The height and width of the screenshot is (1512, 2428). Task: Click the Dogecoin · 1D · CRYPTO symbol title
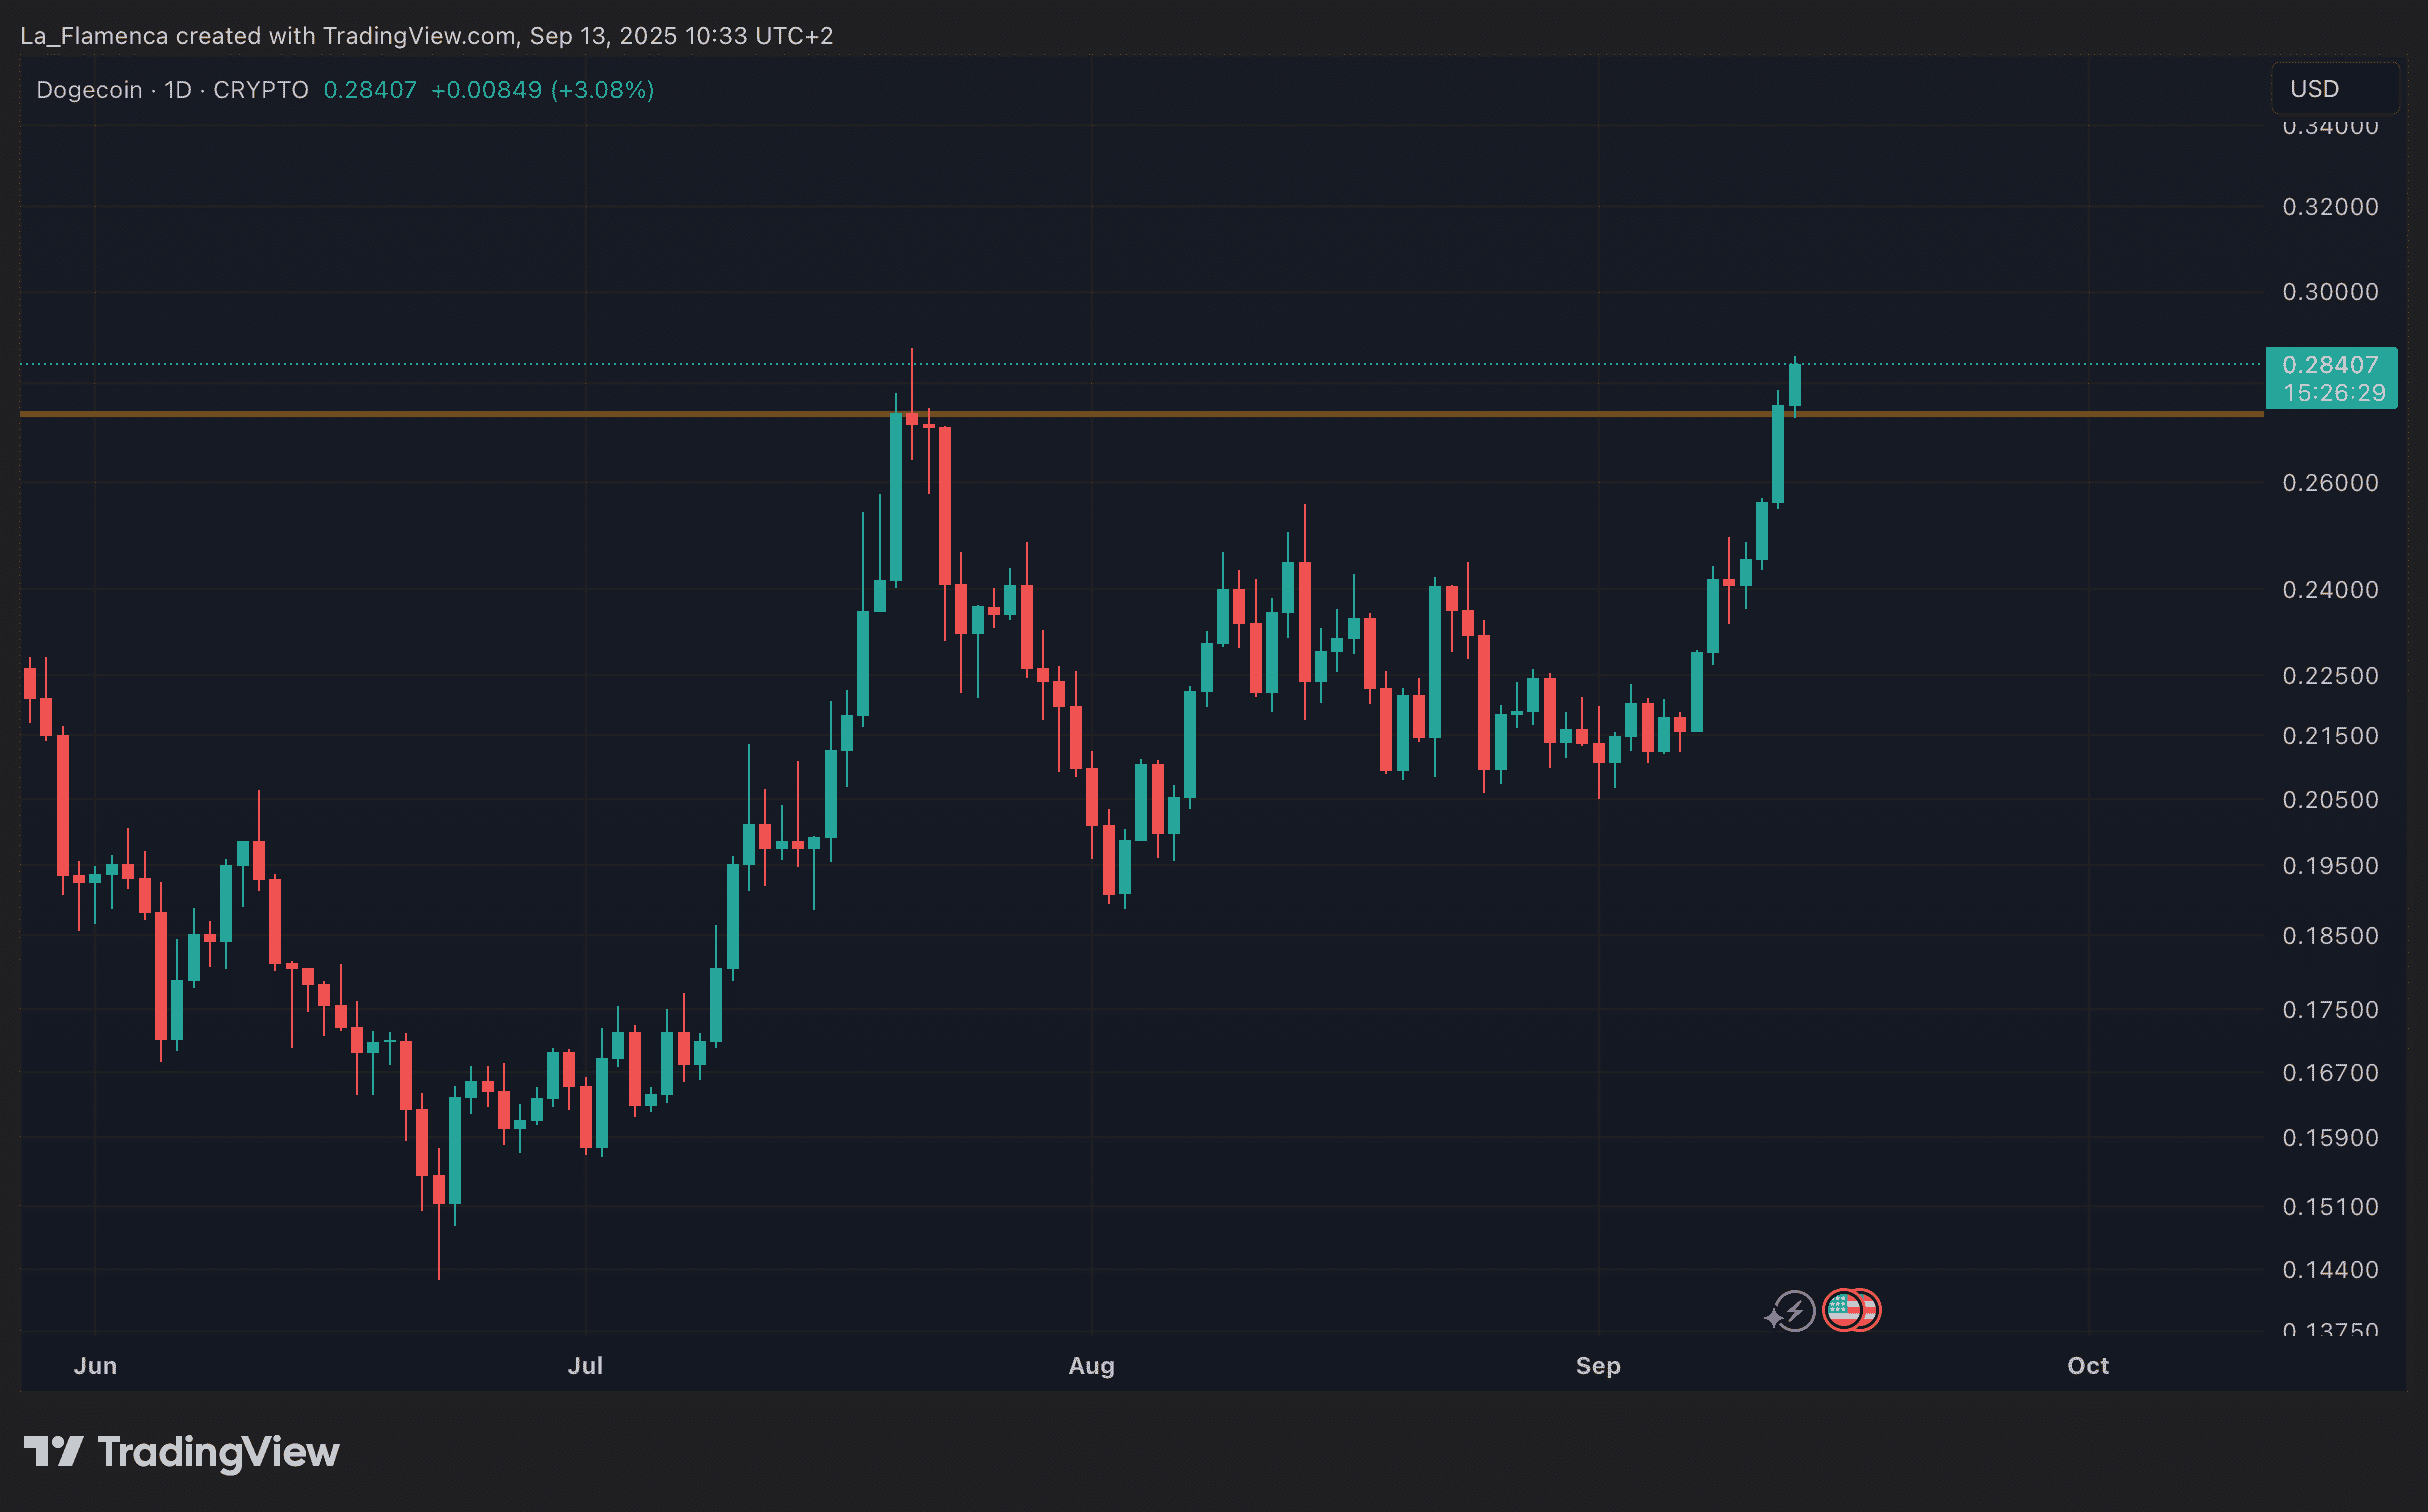[x=172, y=90]
